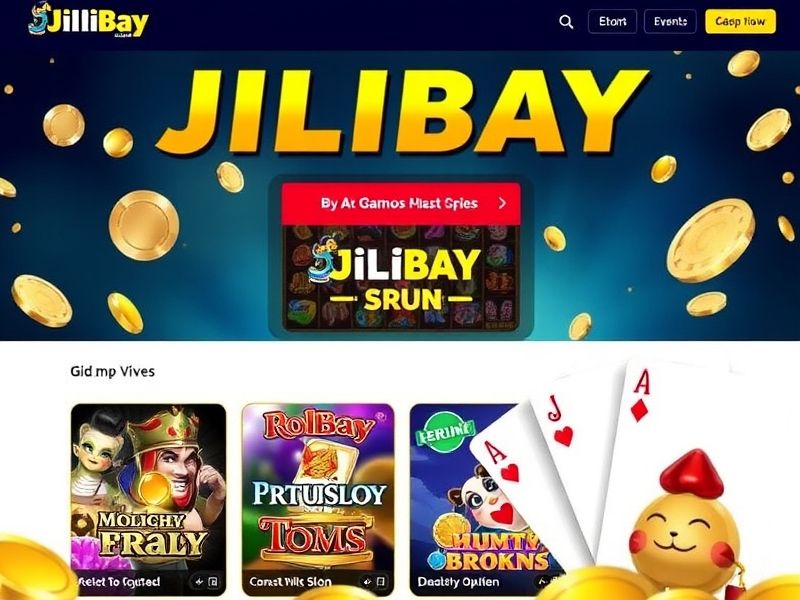Viewport: 800px width, 600px height.
Task: Click the red By At Gamos banner button
Action: click(x=401, y=203)
